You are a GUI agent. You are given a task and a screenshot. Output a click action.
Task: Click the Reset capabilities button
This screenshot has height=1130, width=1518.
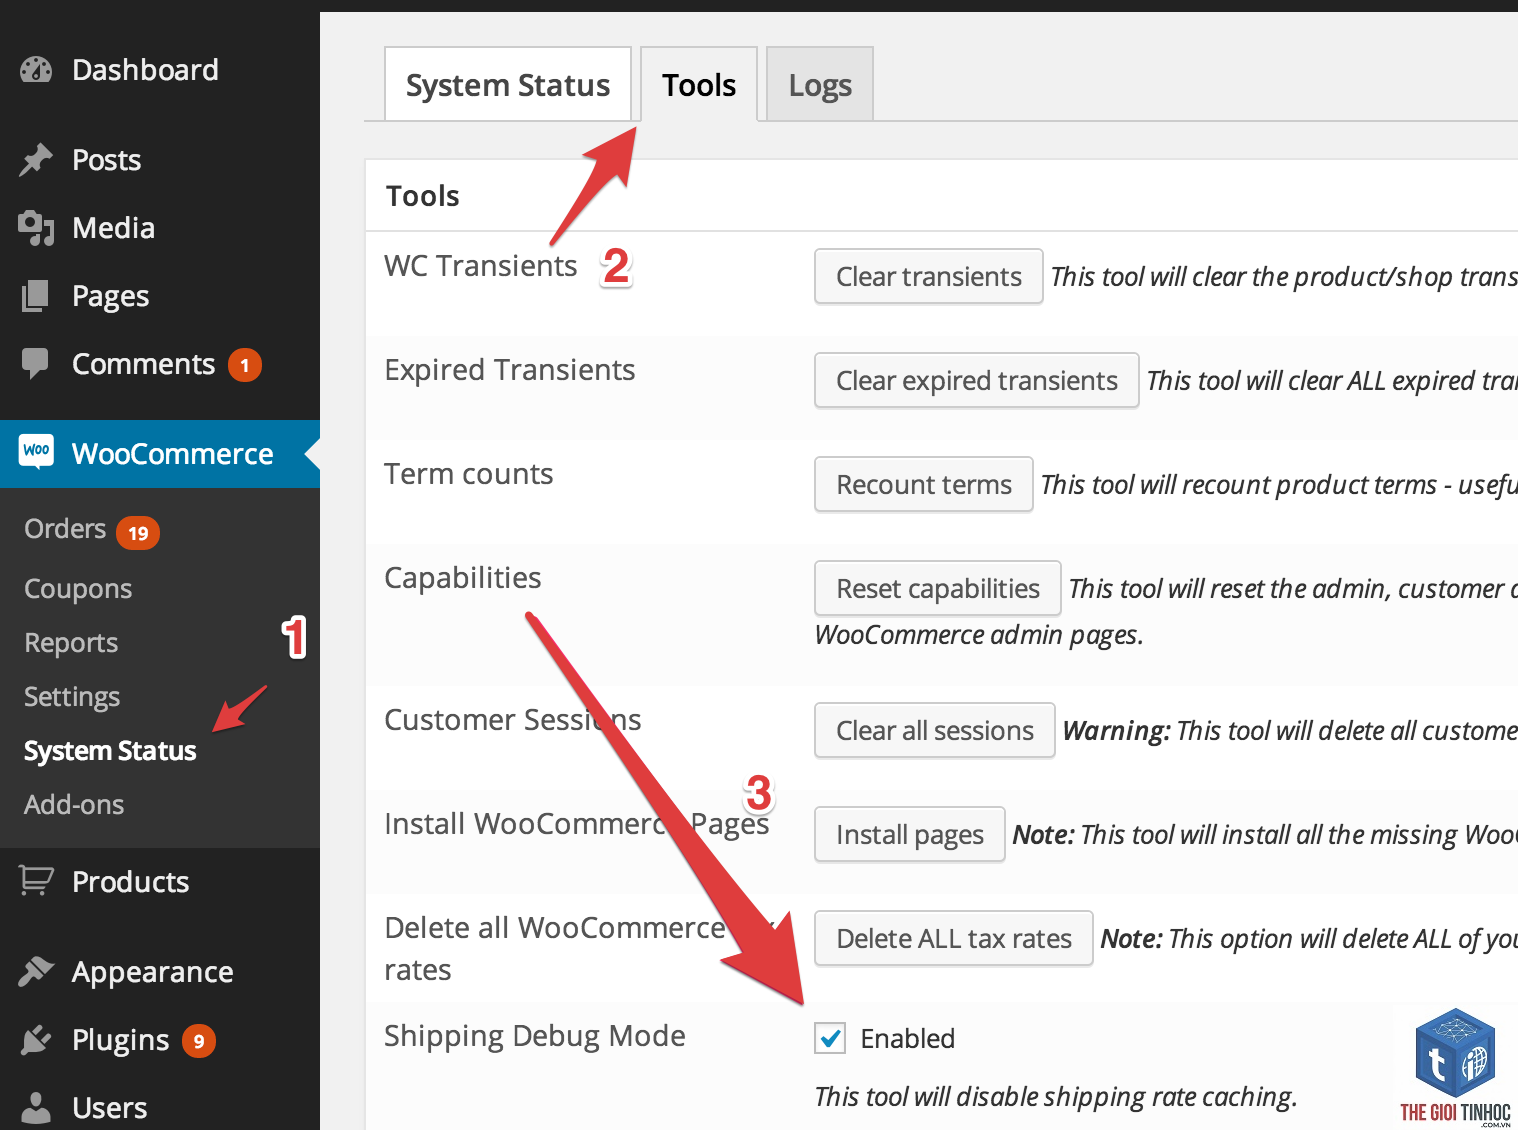pyautogui.click(x=938, y=588)
